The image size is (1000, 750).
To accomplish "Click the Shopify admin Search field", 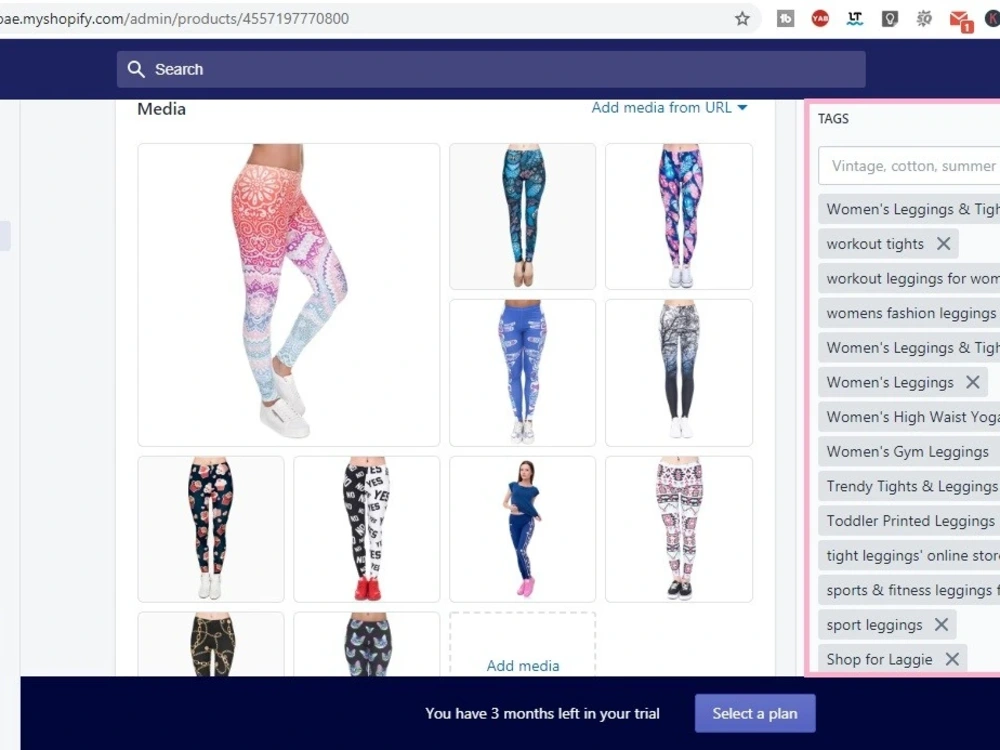I will click(x=490, y=69).
